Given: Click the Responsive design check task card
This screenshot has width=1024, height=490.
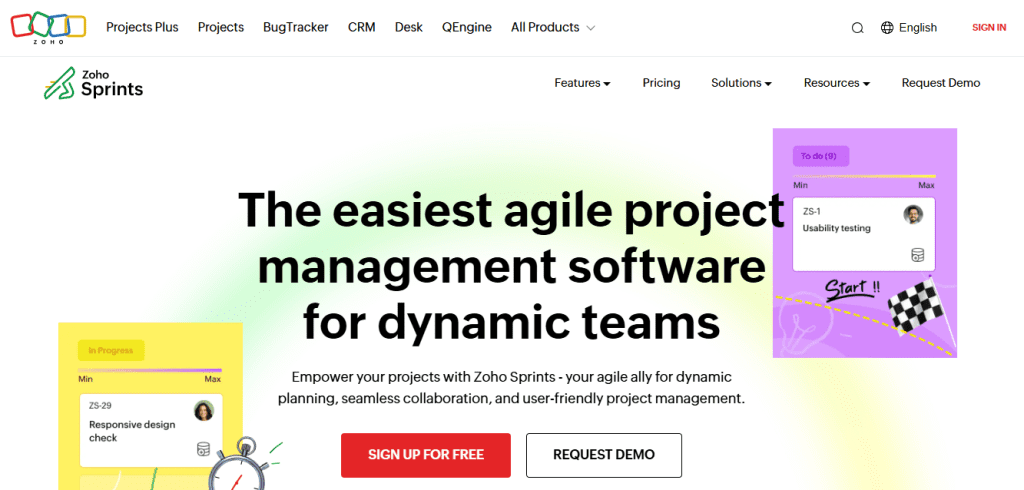Looking at the screenshot, I should pos(151,430).
